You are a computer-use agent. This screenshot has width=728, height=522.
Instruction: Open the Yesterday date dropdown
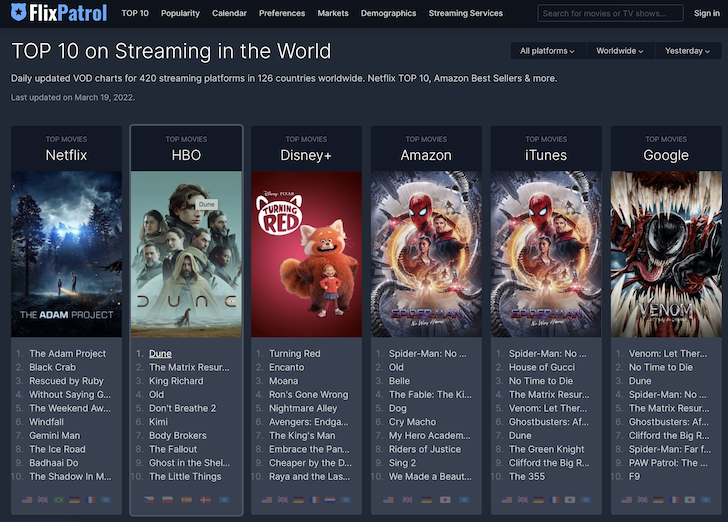coord(688,51)
